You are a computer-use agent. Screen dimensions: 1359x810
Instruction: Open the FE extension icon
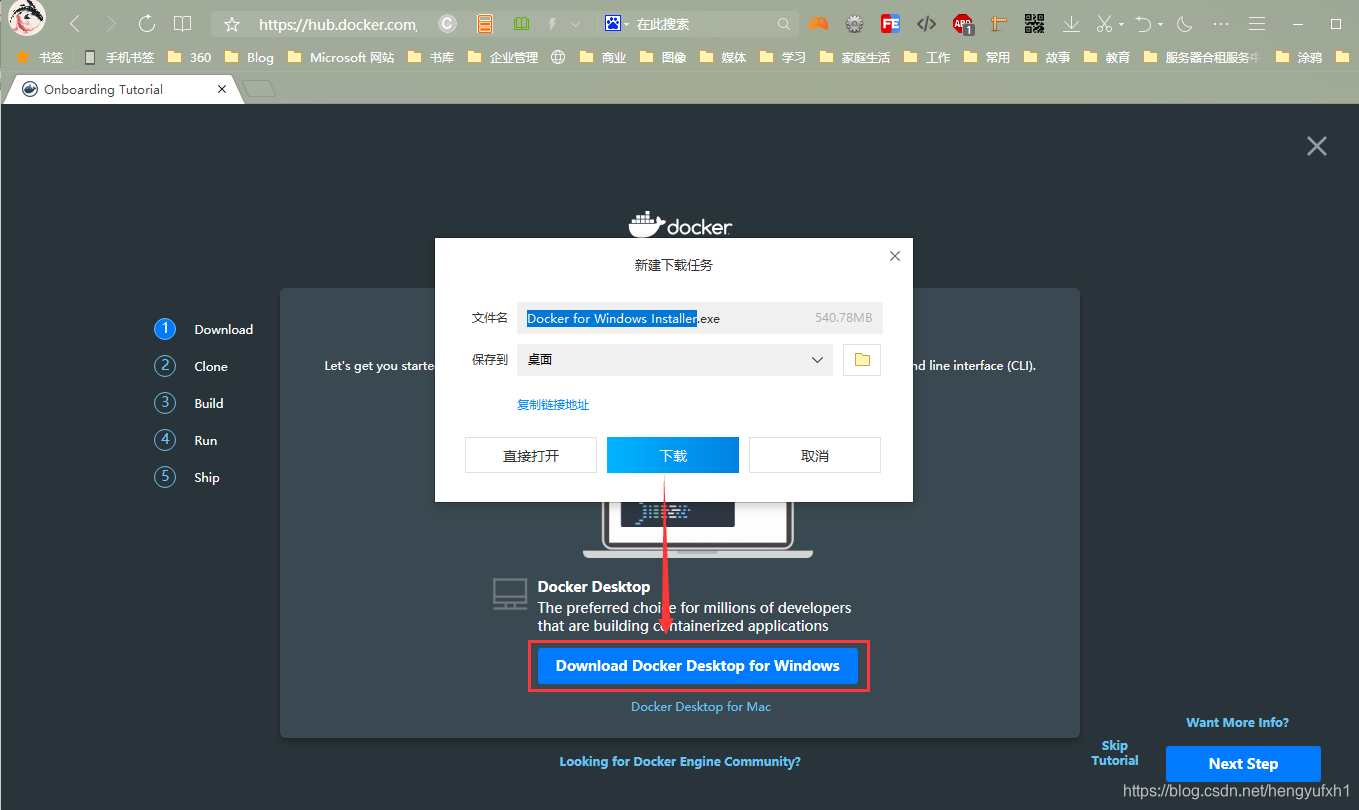tap(890, 24)
